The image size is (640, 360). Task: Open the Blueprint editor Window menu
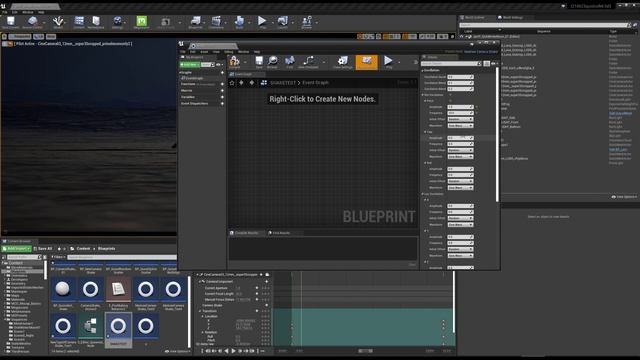243,52
